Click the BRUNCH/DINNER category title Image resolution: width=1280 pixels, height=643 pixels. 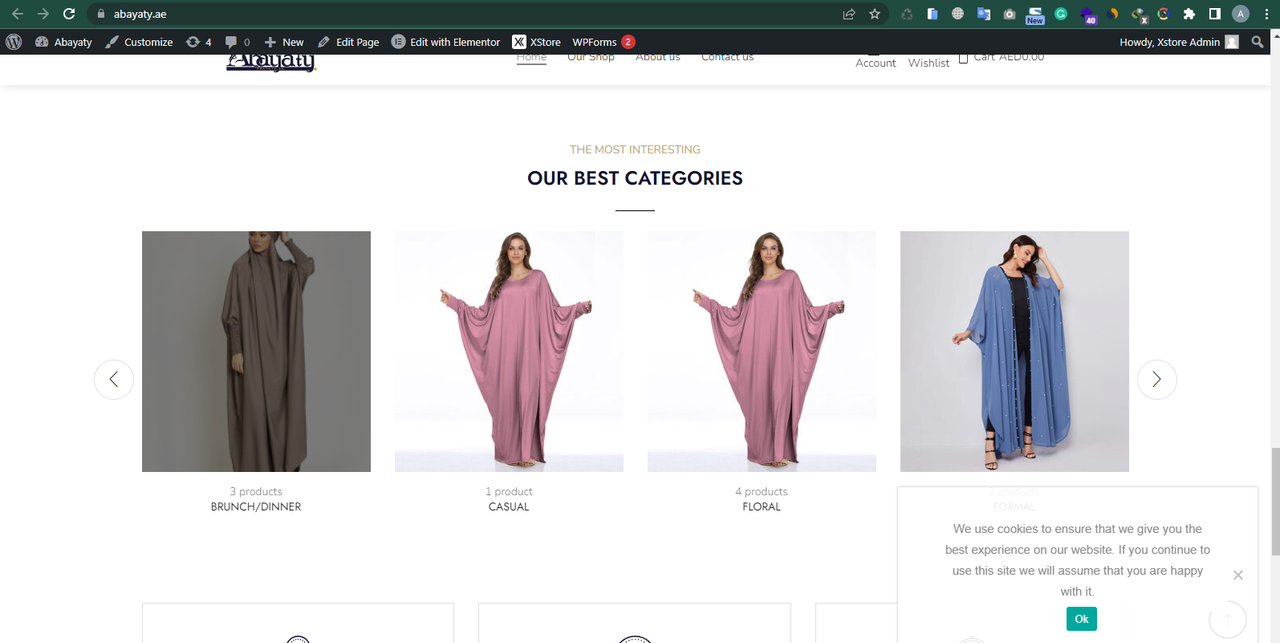[x=256, y=507]
